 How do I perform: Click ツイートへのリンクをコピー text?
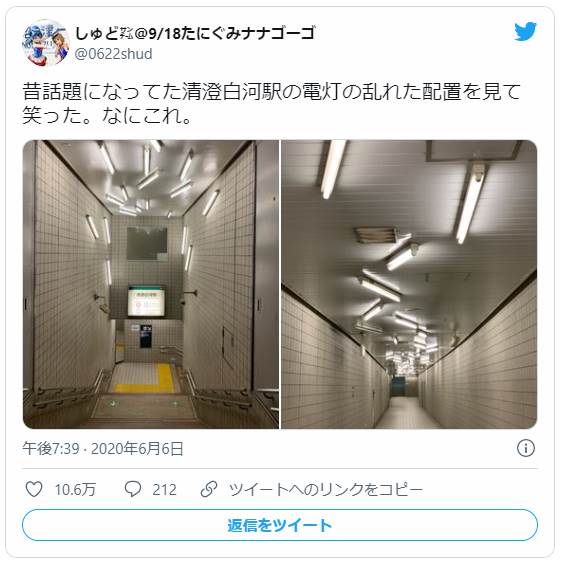click(x=326, y=489)
